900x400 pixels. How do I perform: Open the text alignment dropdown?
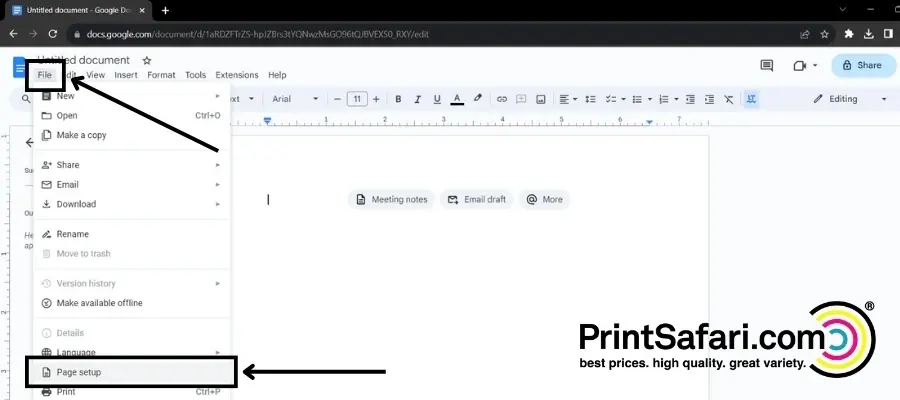point(568,99)
